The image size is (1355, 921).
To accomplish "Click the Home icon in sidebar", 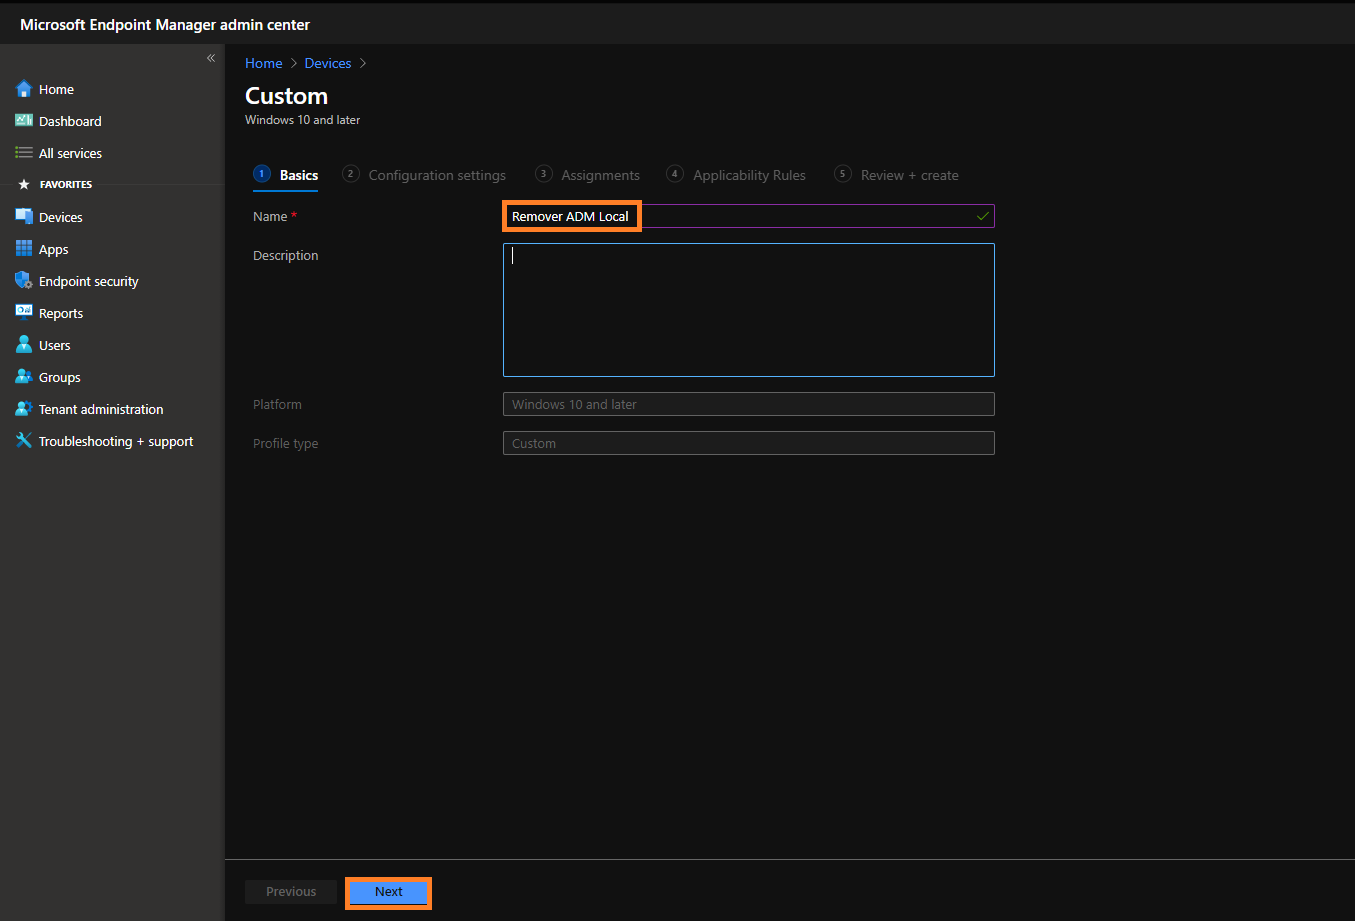I will click(24, 89).
